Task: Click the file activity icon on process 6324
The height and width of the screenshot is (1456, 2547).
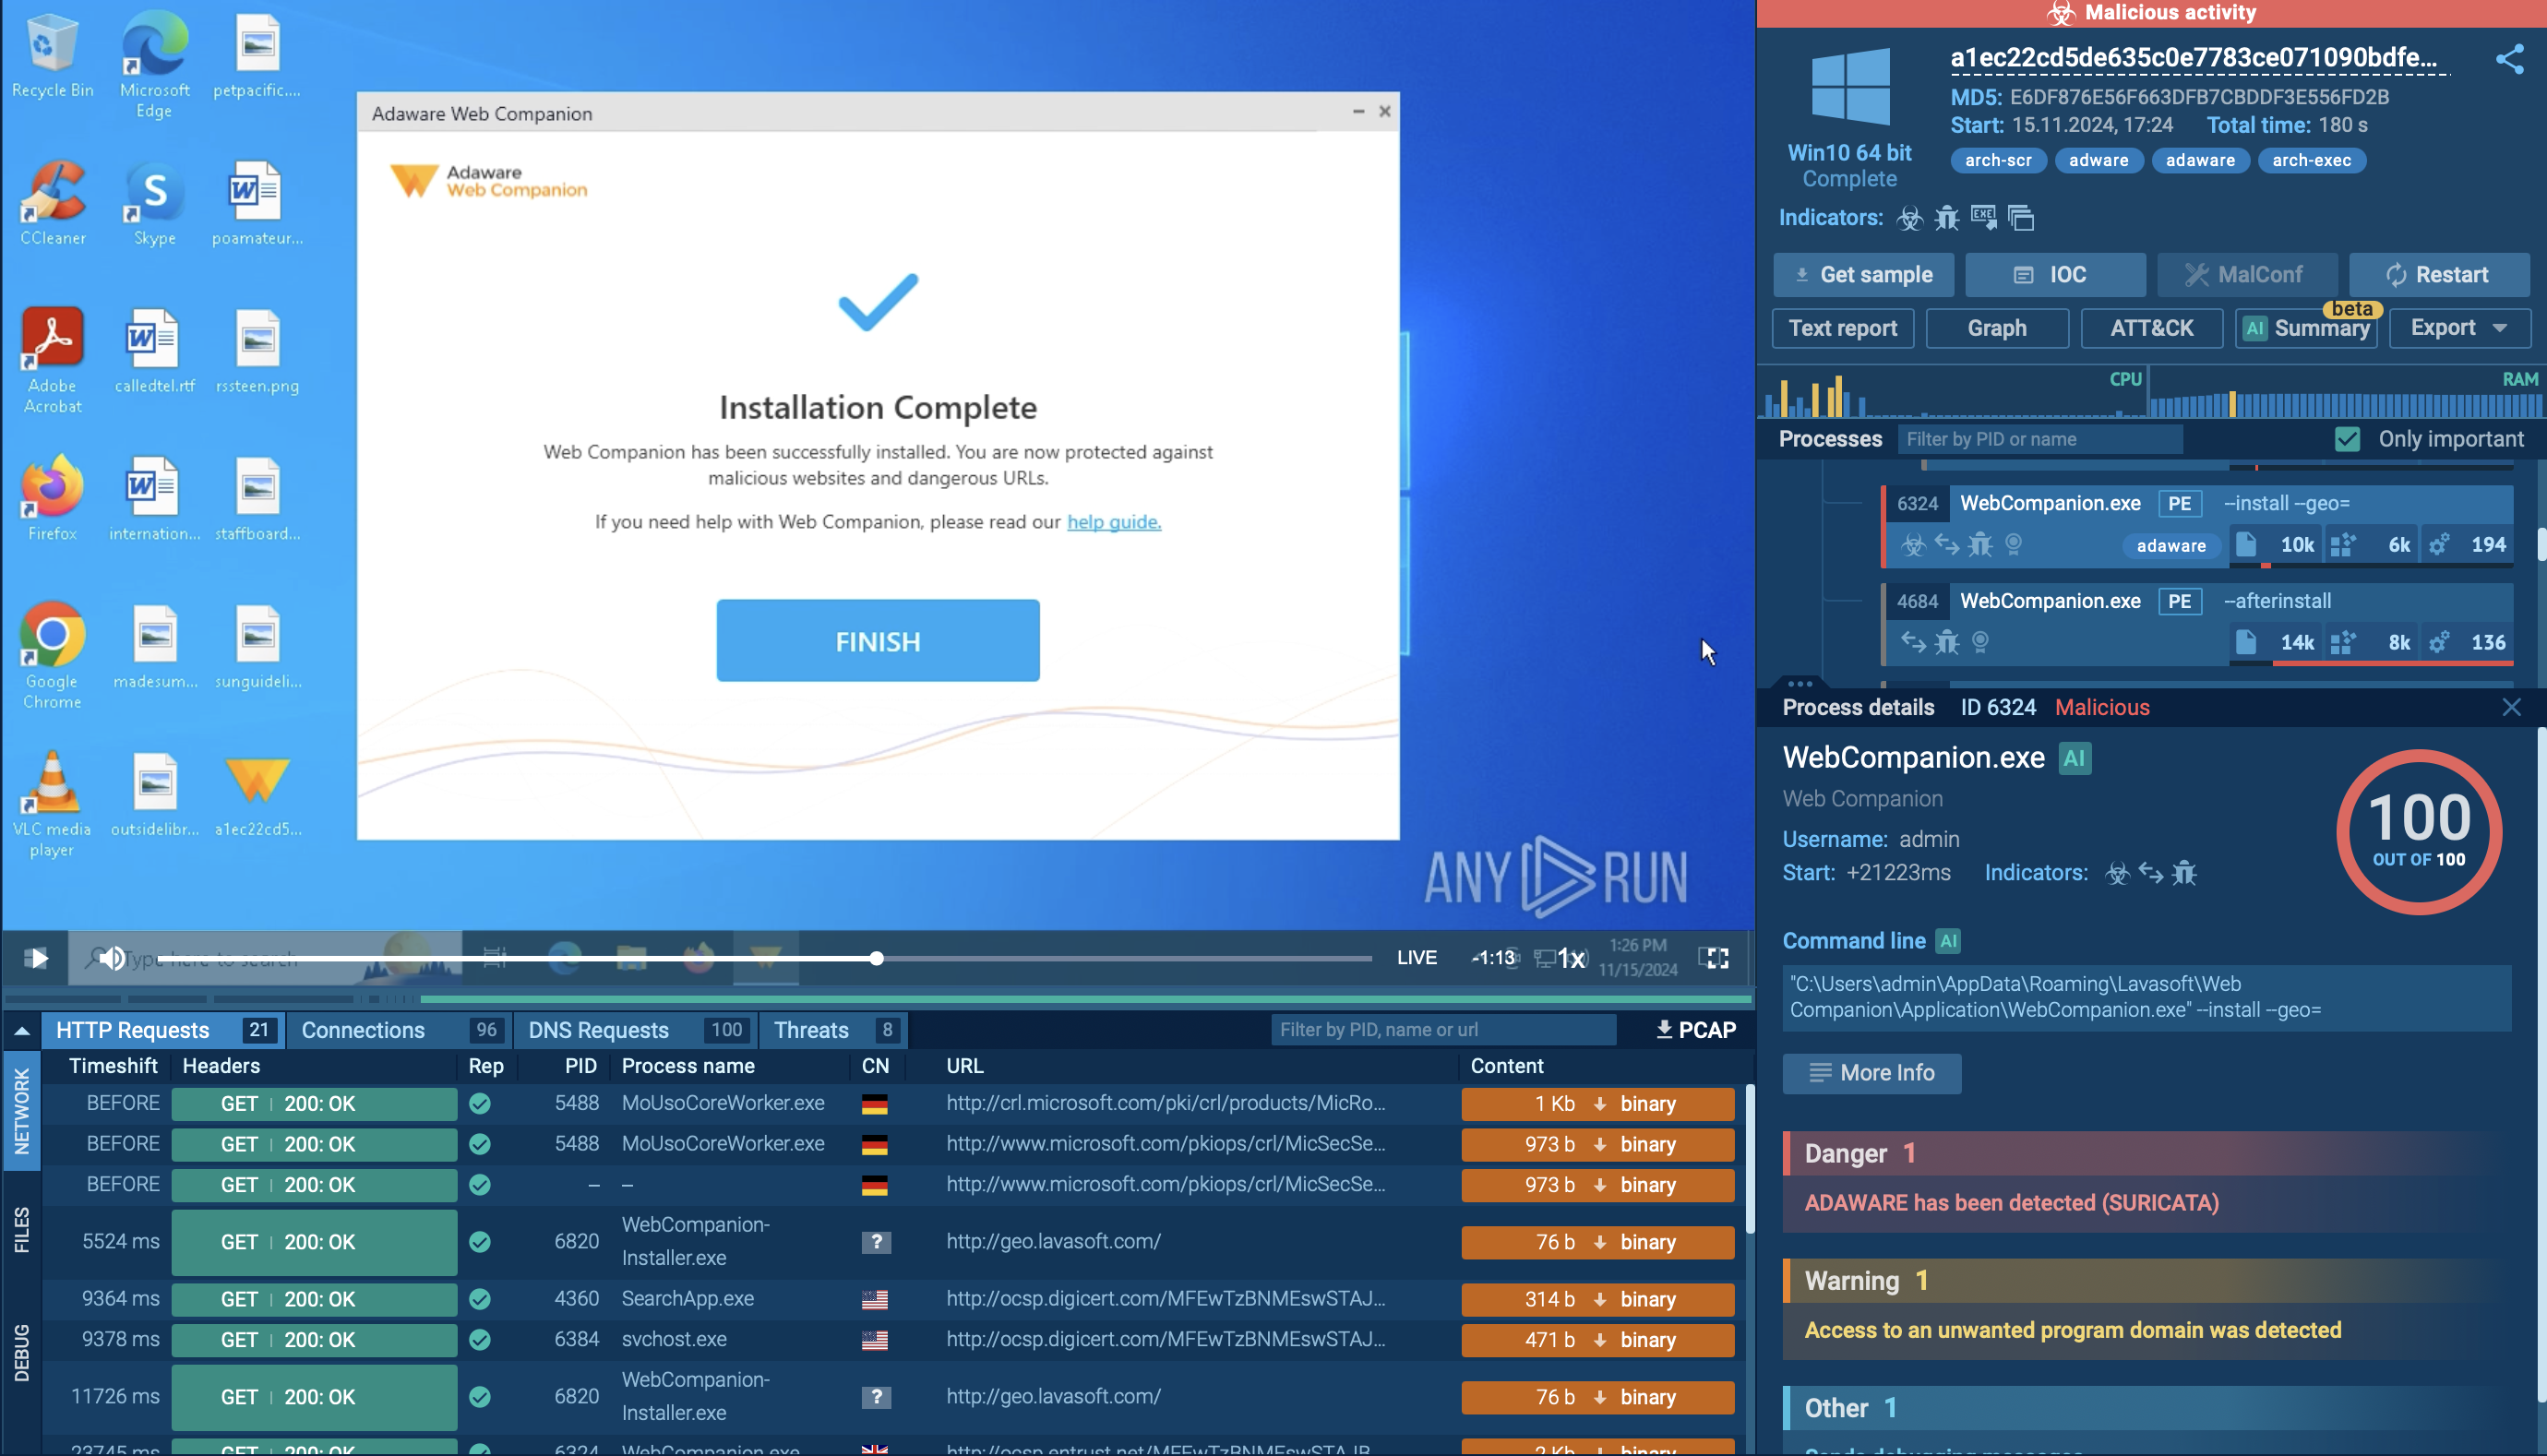Action: click(2247, 545)
